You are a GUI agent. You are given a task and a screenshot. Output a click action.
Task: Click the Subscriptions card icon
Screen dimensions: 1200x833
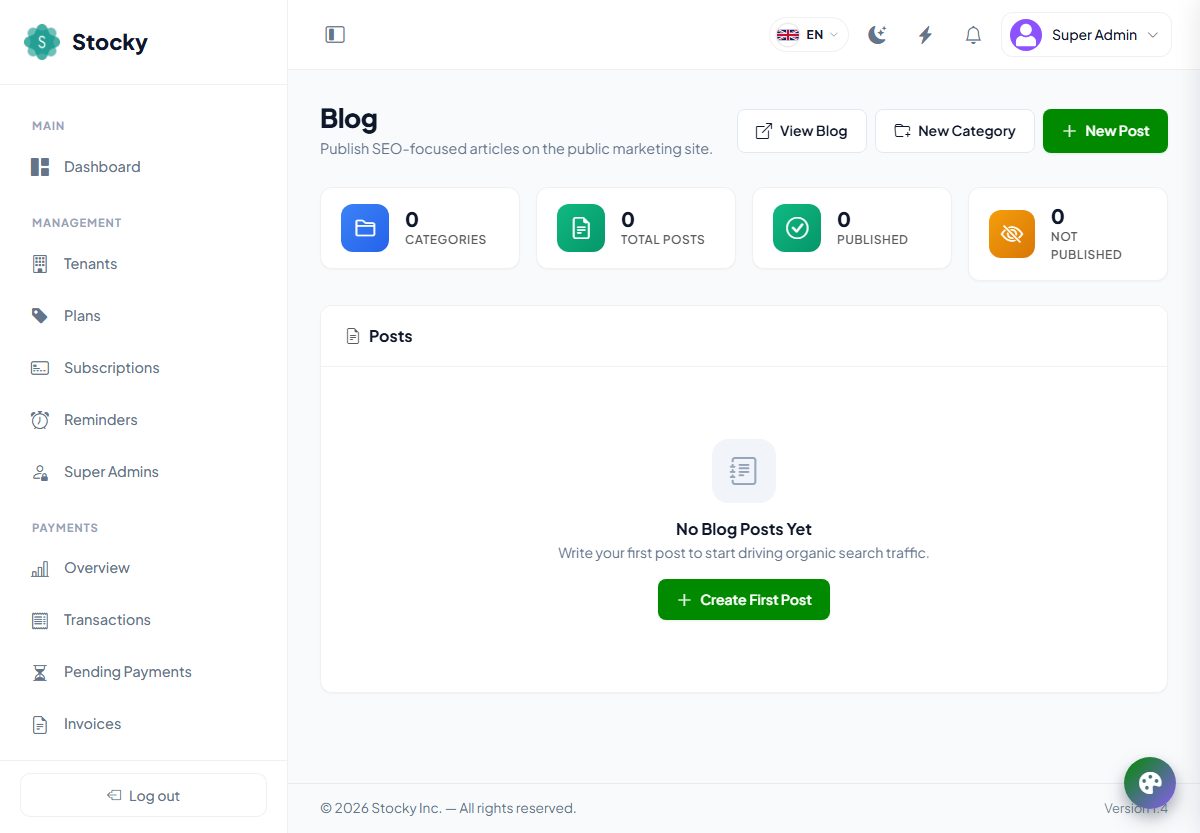[x=40, y=368]
